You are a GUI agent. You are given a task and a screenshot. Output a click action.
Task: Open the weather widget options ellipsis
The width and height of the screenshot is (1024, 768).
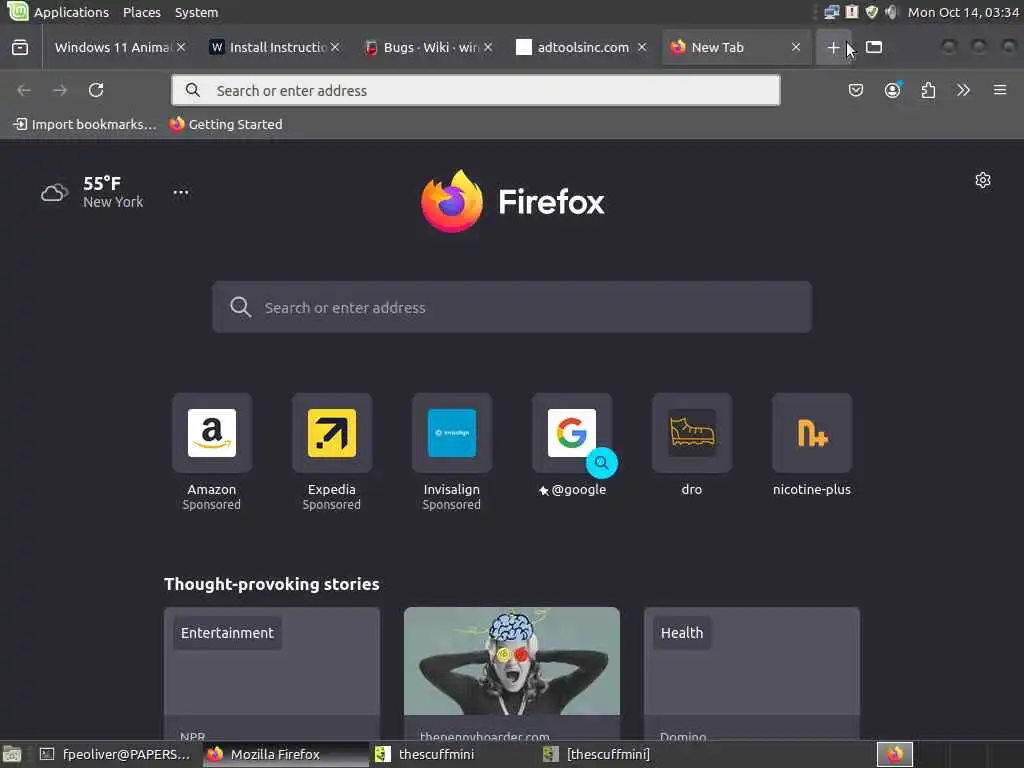click(181, 192)
